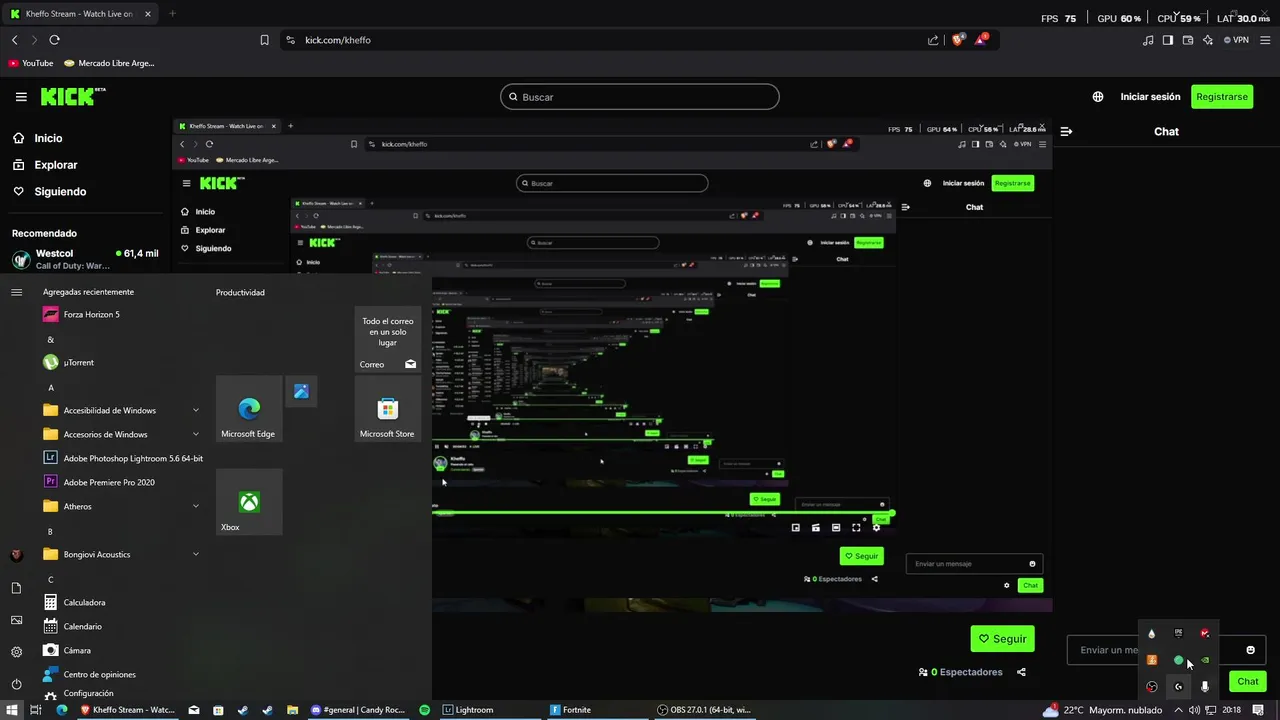Open the Start menu power button

coord(16,684)
